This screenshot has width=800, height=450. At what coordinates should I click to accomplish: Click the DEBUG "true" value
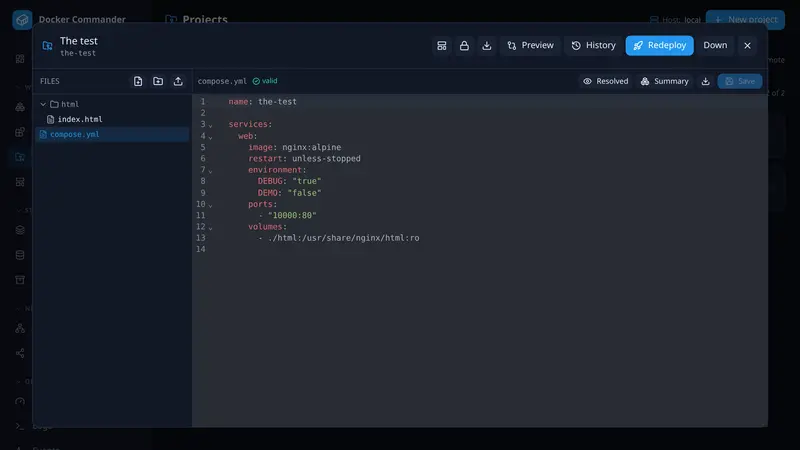point(307,181)
